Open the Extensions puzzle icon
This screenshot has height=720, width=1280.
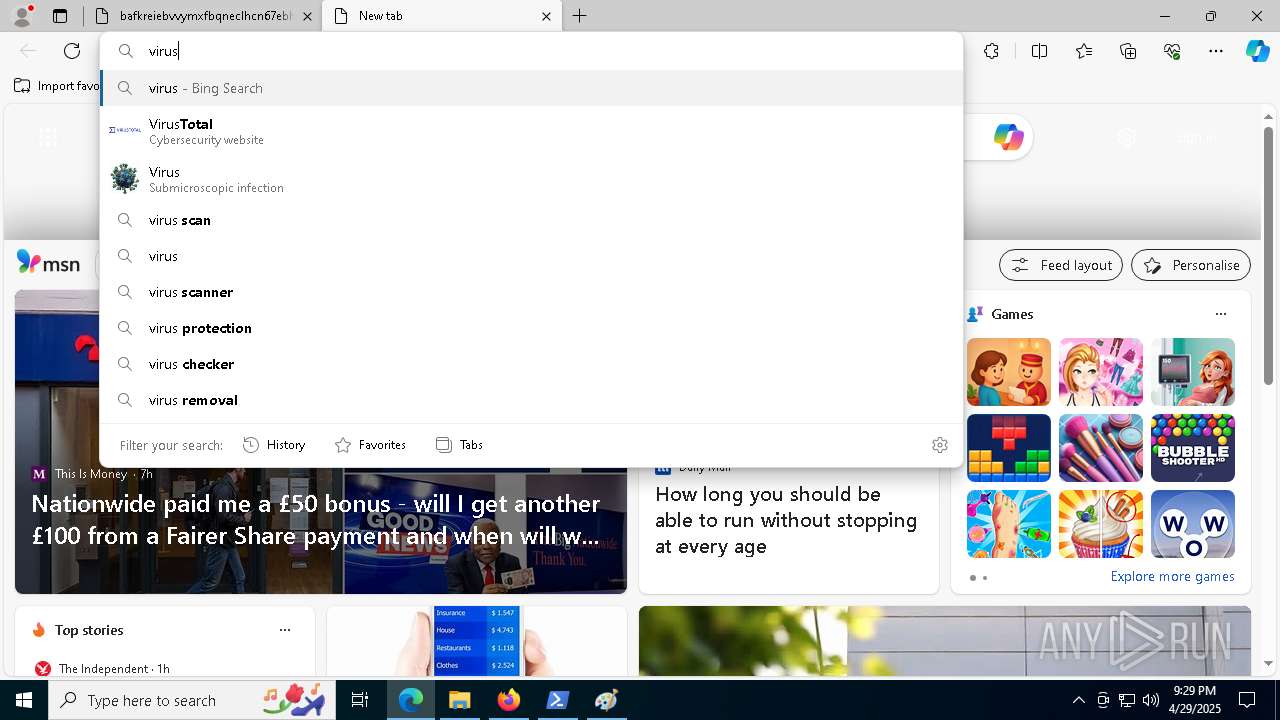pos(991,51)
